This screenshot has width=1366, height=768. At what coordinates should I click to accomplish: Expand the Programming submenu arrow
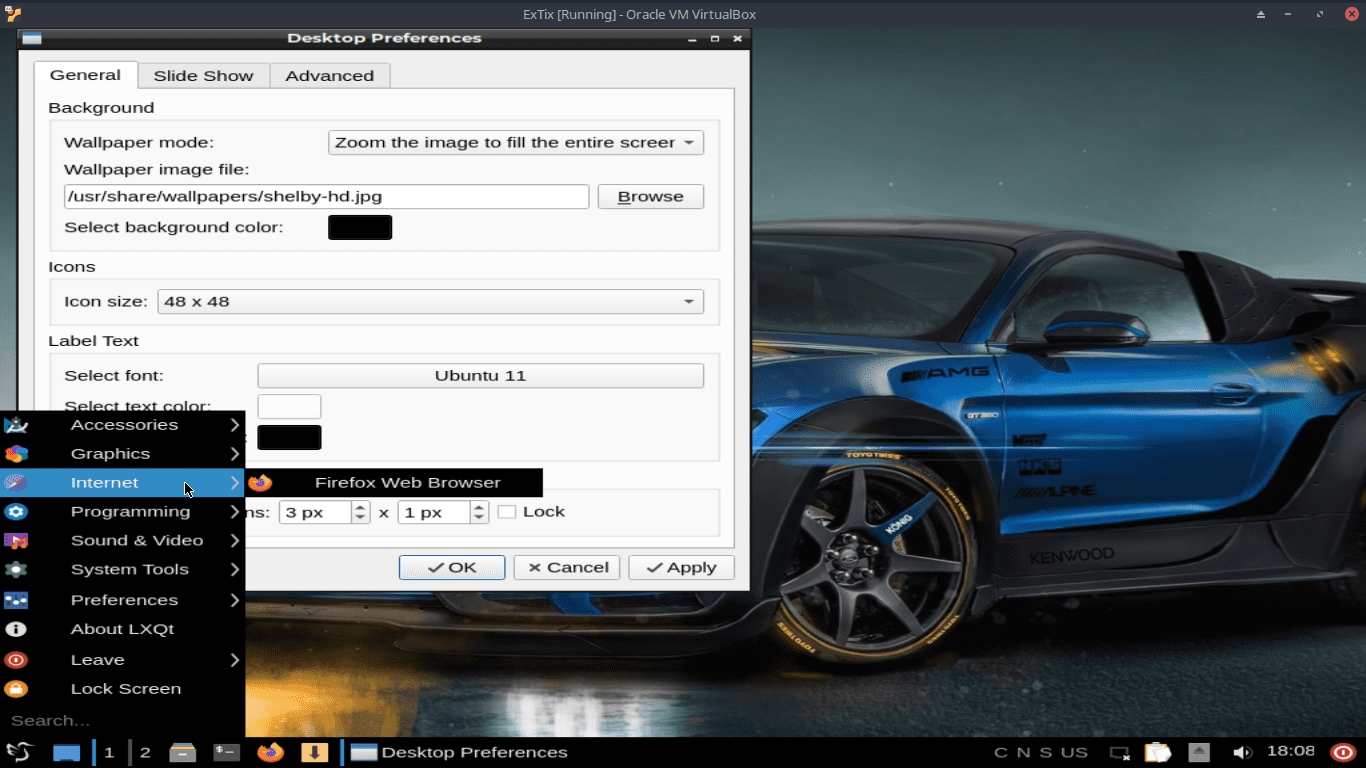pyautogui.click(x=235, y=512)
